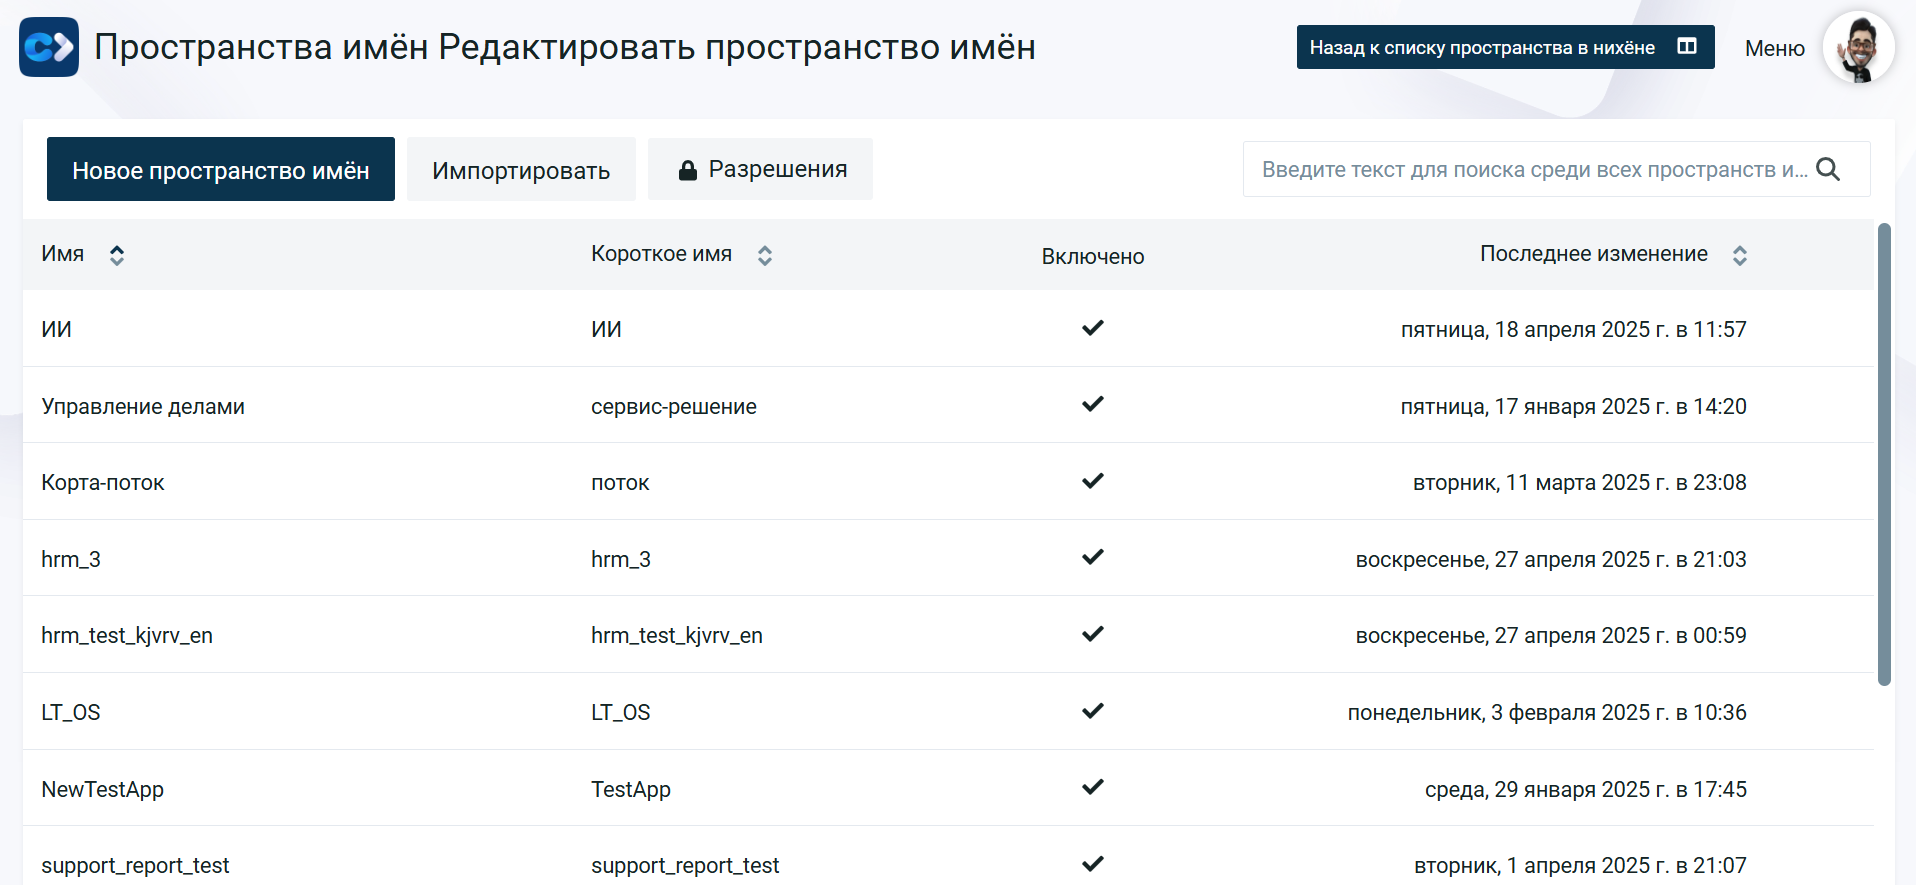Click enabled checkmark for Управление делами row
The height and width of the screenshot is (885, 1916).
coord(1093,404)
